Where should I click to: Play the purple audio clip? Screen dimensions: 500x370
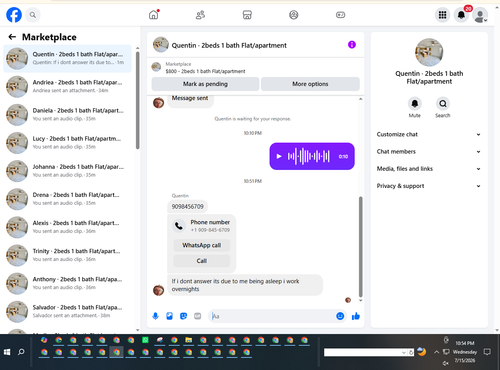coord(279,156)
